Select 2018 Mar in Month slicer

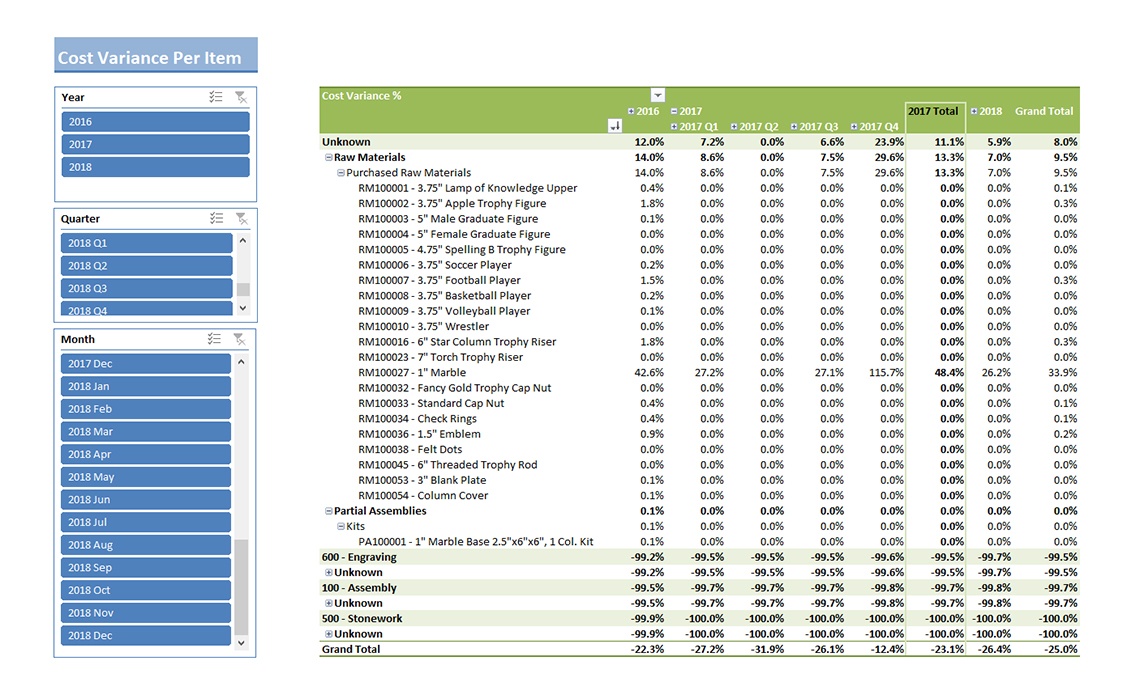[x=145, y=431]
